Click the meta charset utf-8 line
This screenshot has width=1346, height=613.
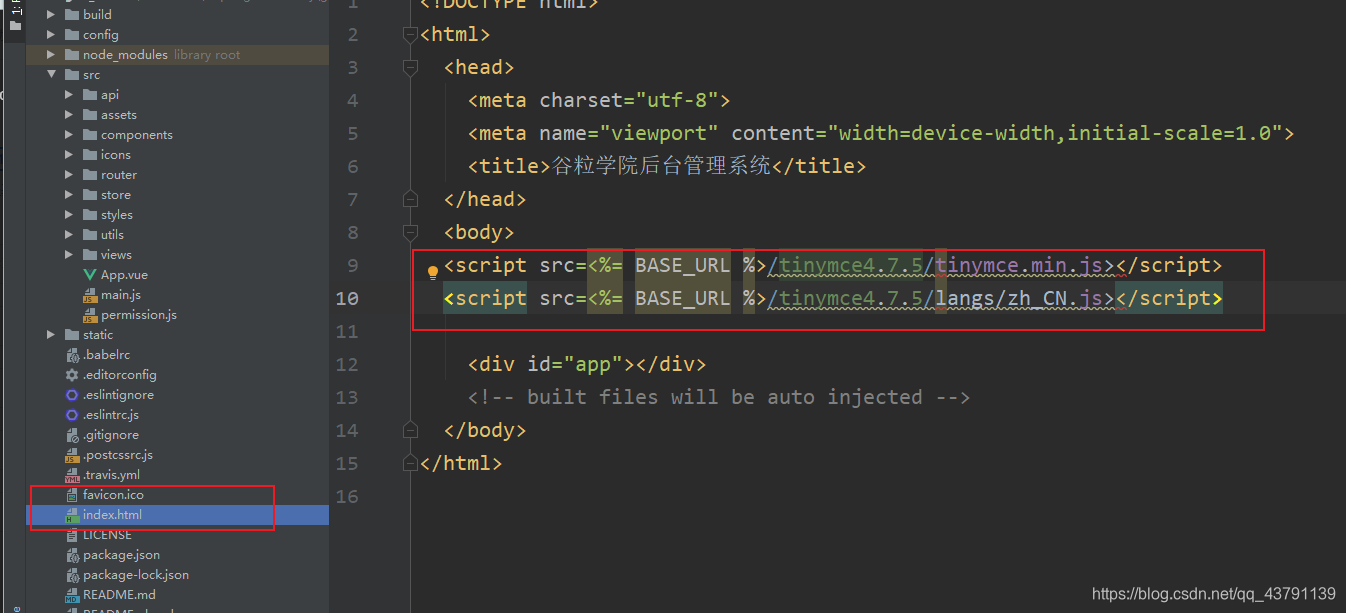point(599,100)
